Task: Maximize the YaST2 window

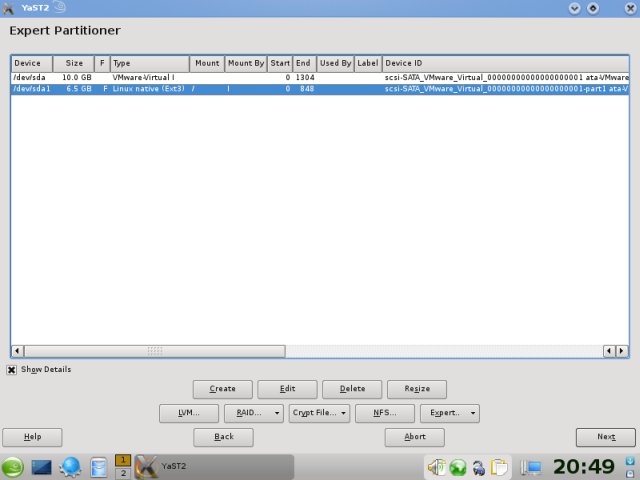Action: pos(593,8)
